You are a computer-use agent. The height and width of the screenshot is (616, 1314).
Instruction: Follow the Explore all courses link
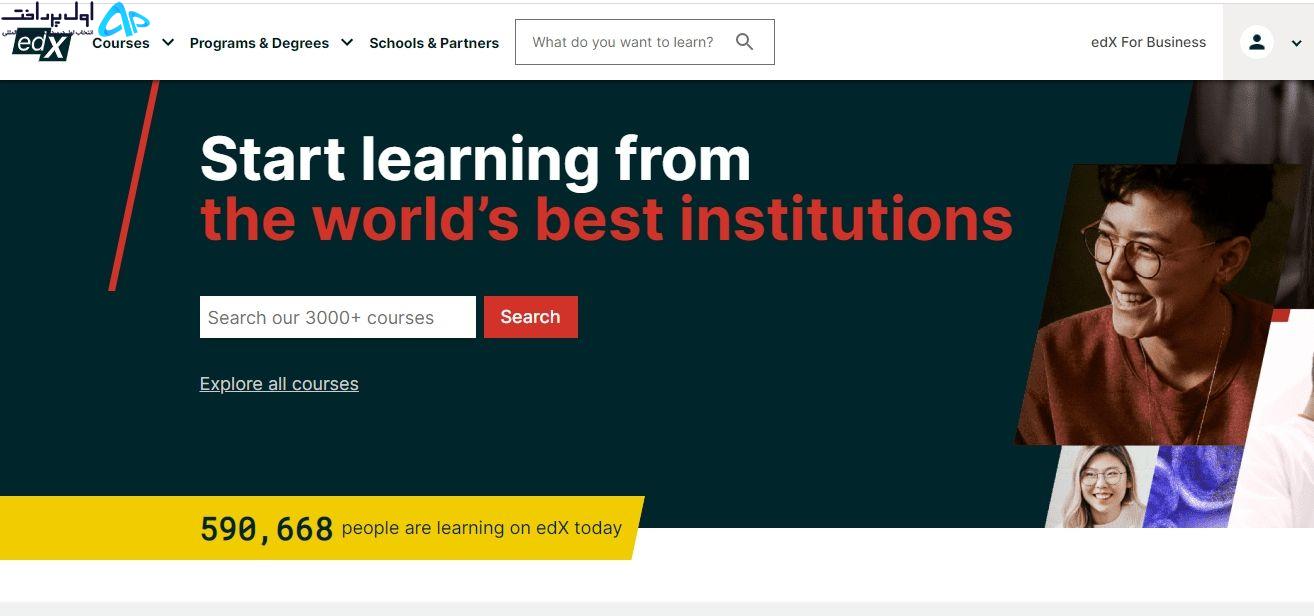click(x=279, y=384)
